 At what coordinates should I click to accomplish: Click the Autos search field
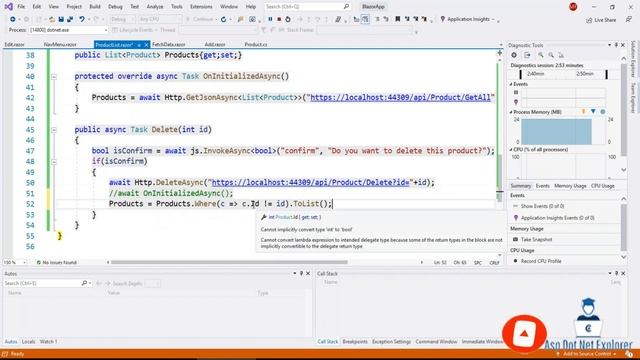pyautogui.click(x=42, y=283)
